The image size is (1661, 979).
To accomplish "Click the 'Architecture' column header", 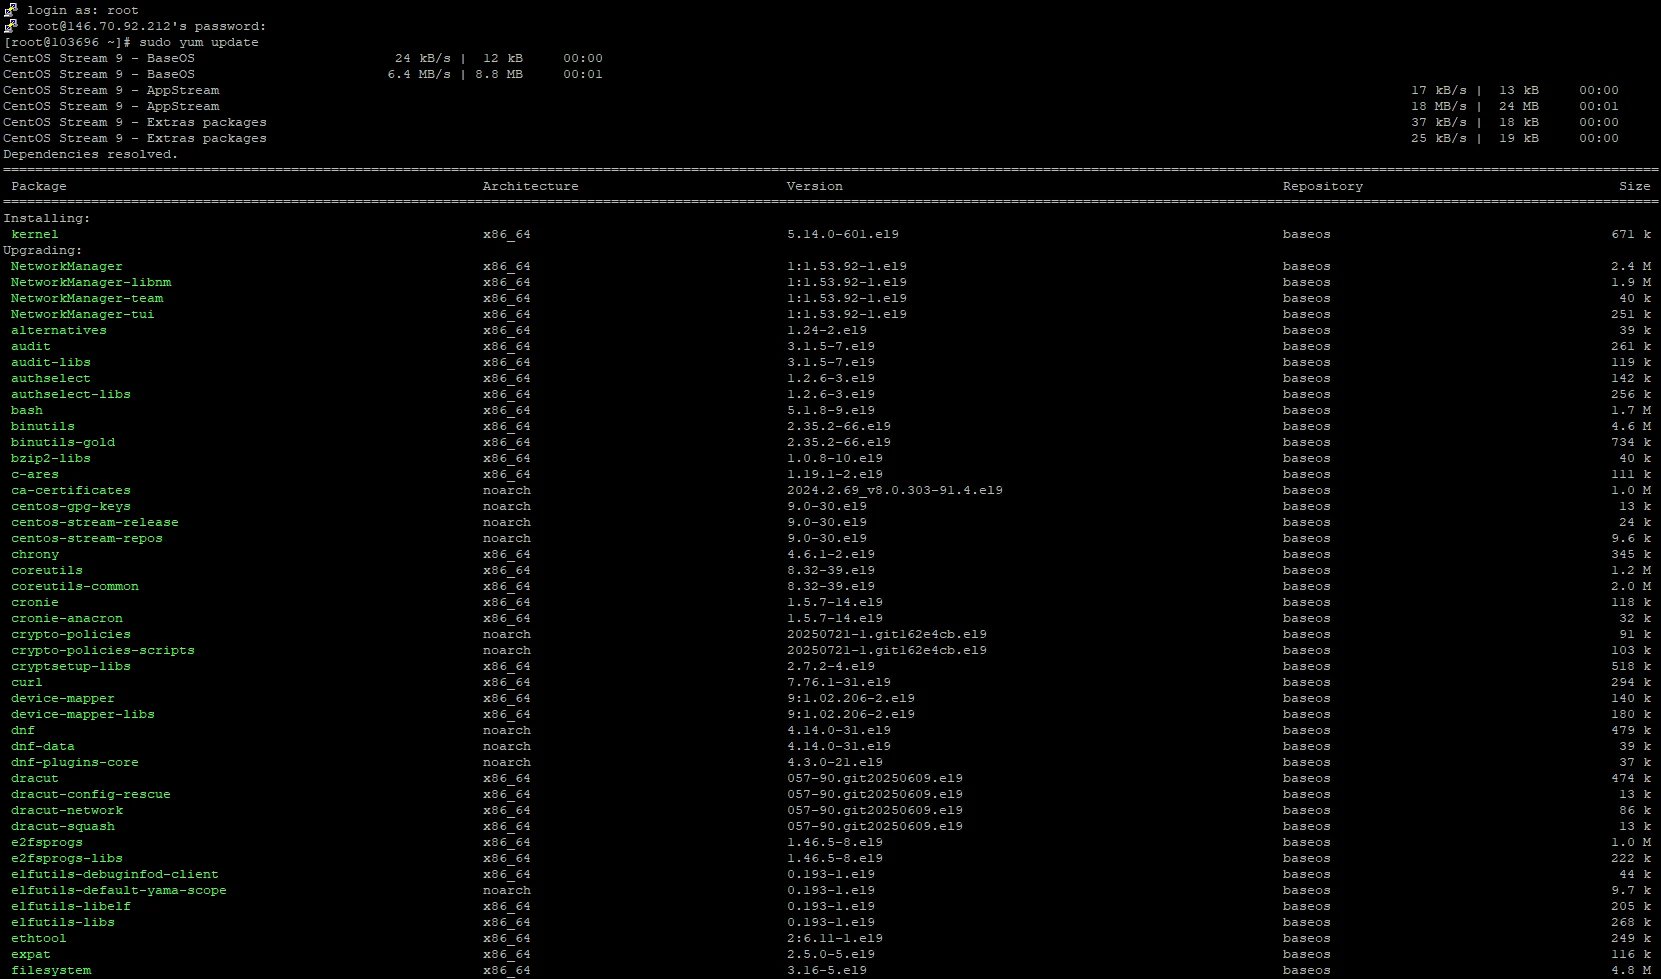I will point(530,186).
